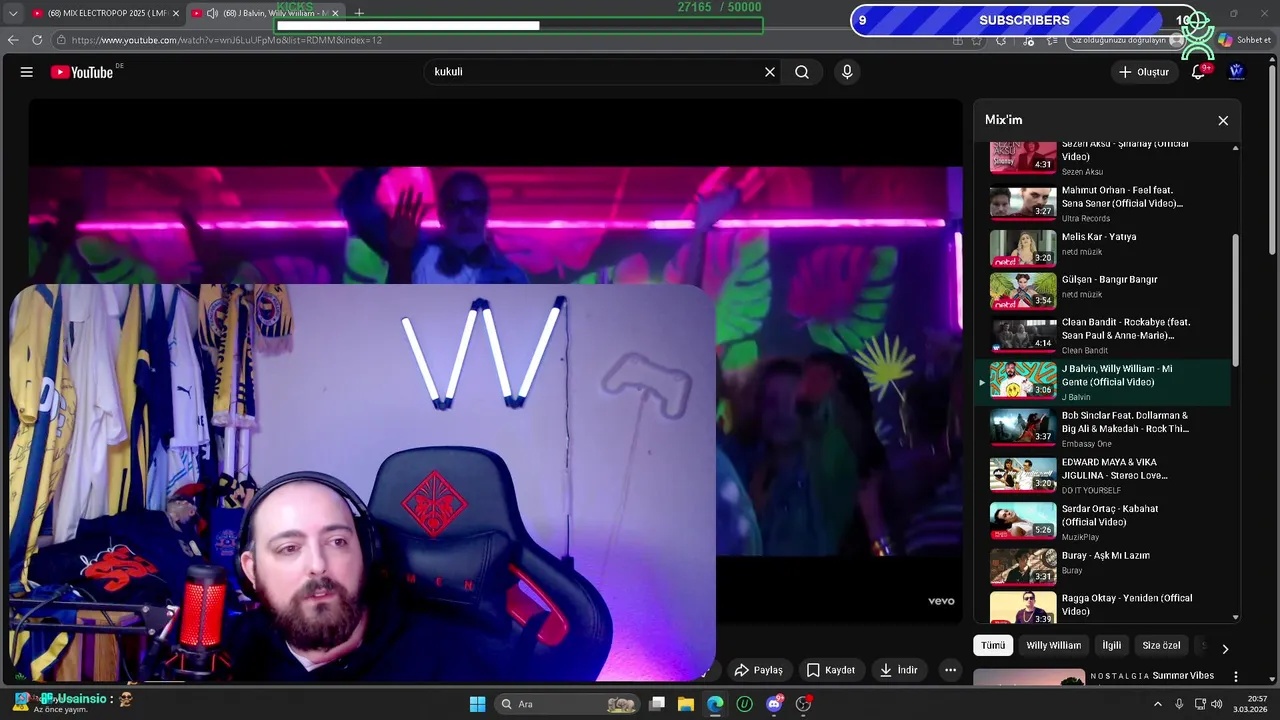The width and height of the screenshot is (1280, 720).
Task: Click the system tray volume icon
Action: tap(1217, 704)
